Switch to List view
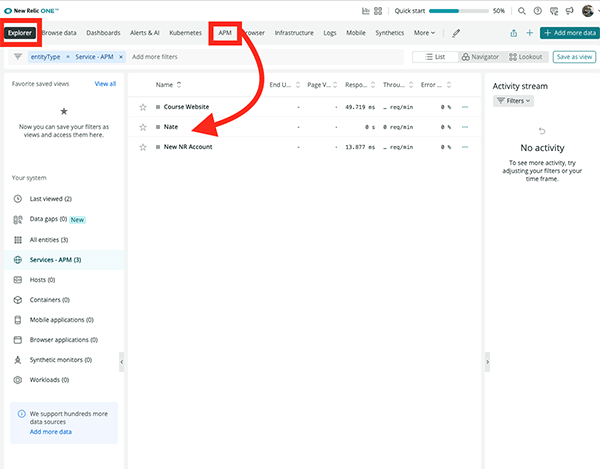The width and height of the screenshot is (600, 469). coord(435,57)
